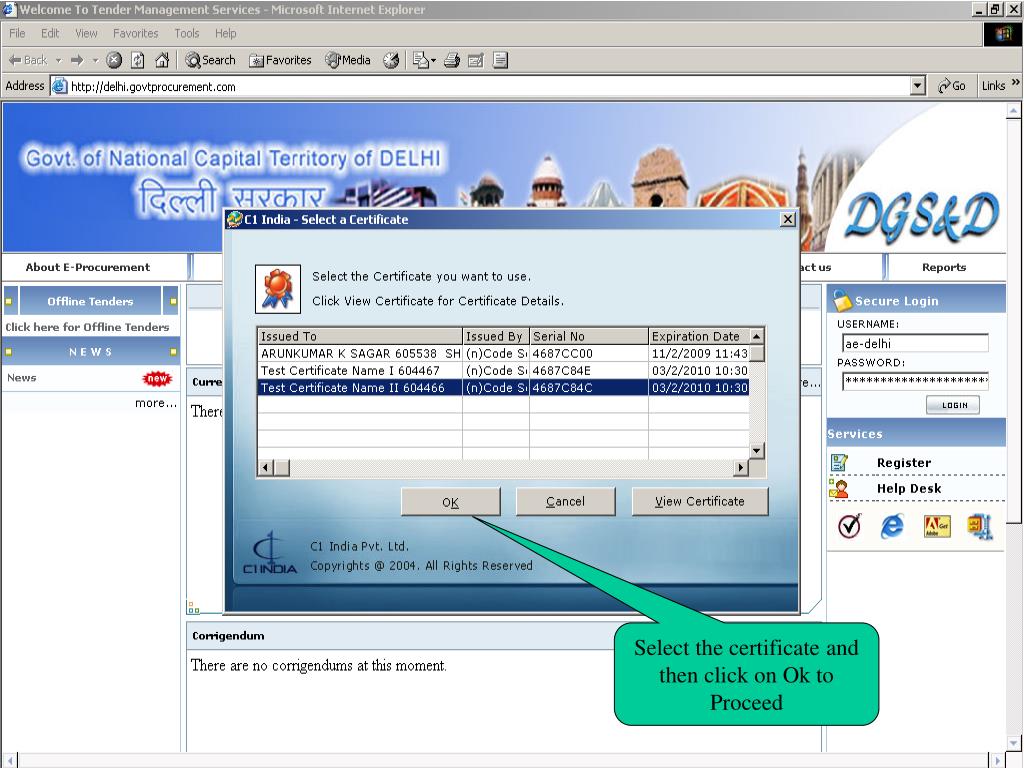Open the File menu
Image resolution: width=1024 pixels, height=768 pixels.
click(17, 33)
